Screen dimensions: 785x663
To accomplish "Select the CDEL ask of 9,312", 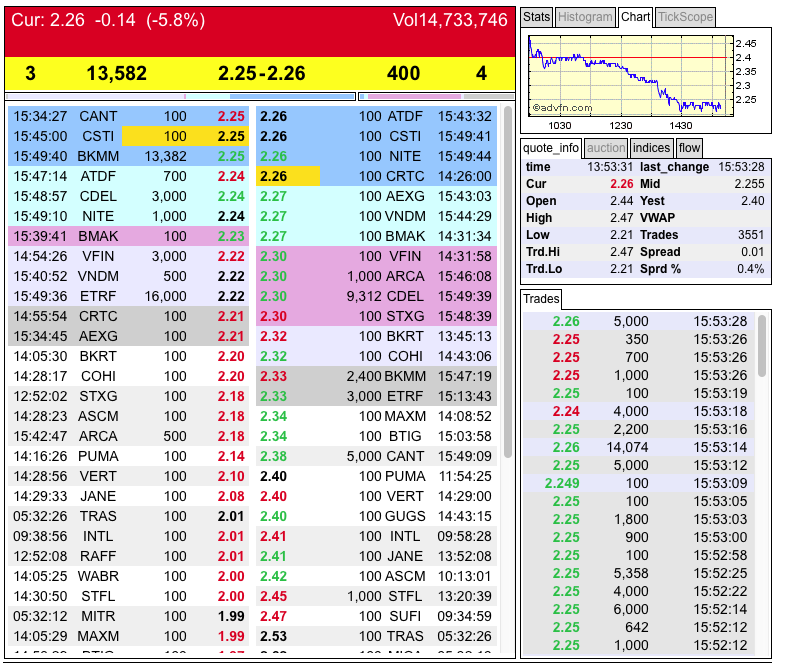I will (376, 296).
